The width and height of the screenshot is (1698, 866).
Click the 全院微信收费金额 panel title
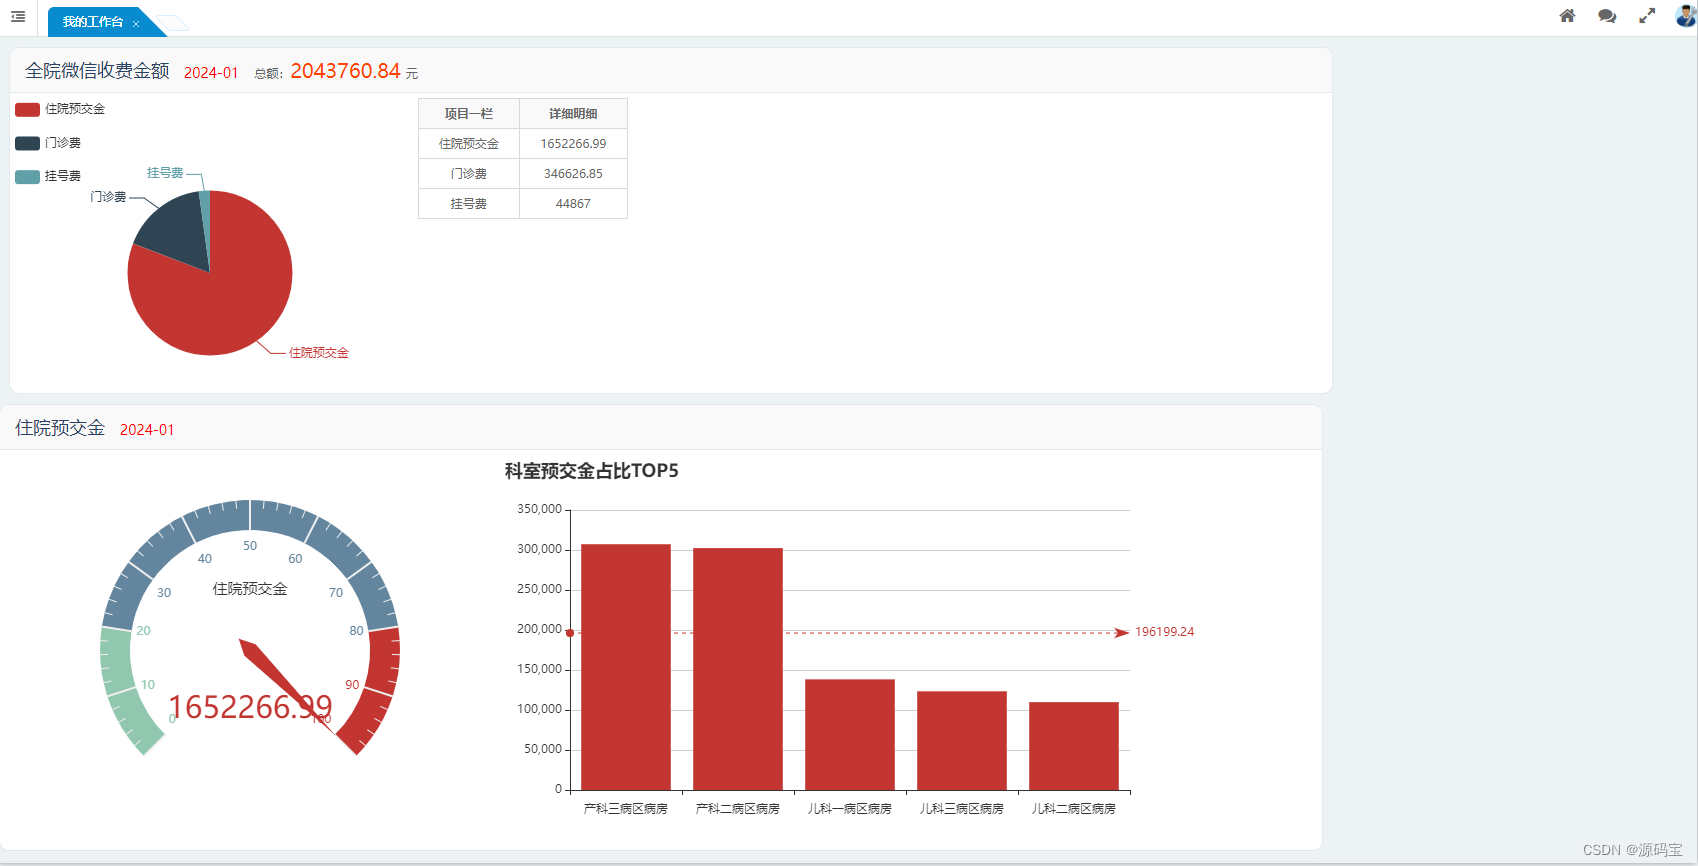pyautogui.click(x=97, y=71)
